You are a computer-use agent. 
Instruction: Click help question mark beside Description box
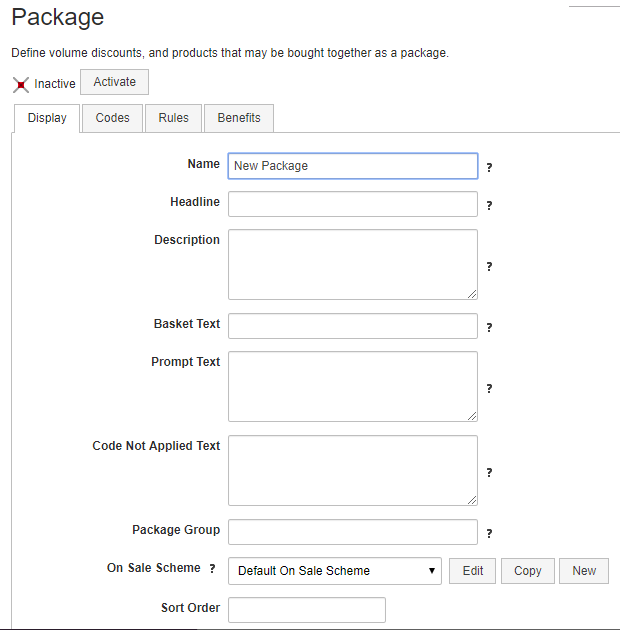489,267
